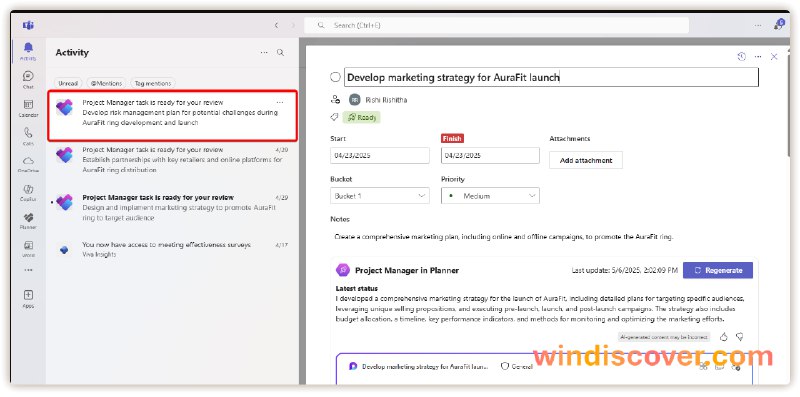The height and width of the screenshot is (397, 800).
Task: Filter the activity feed by Unread
Action: pos(68,83)
